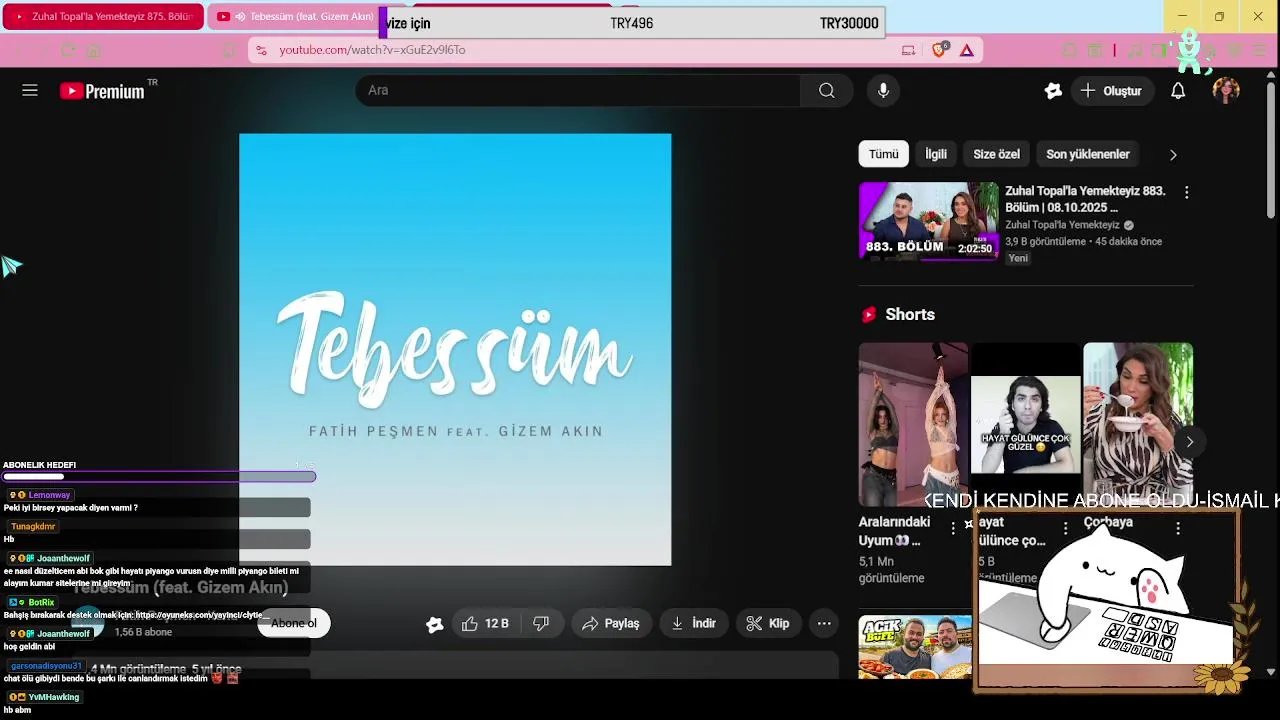1280x720 pixels.
Task: Open the Çorbaya short thumbnail
Action: tap(1138, 424)
